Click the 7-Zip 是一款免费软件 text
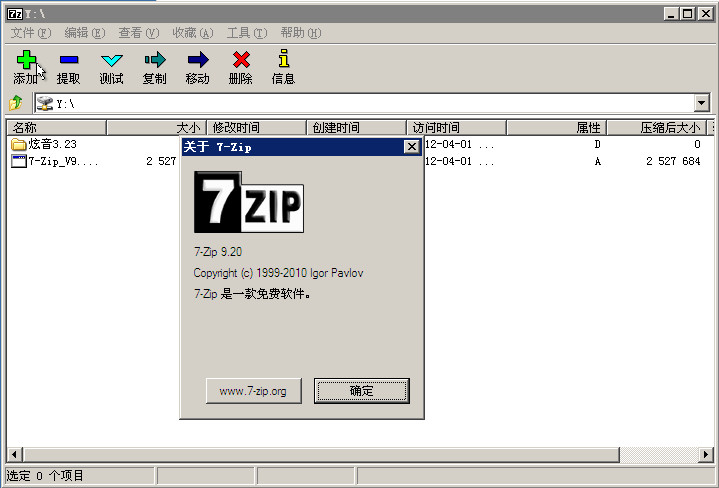Screen dimensions: 719x488 [x=252, y=294]
